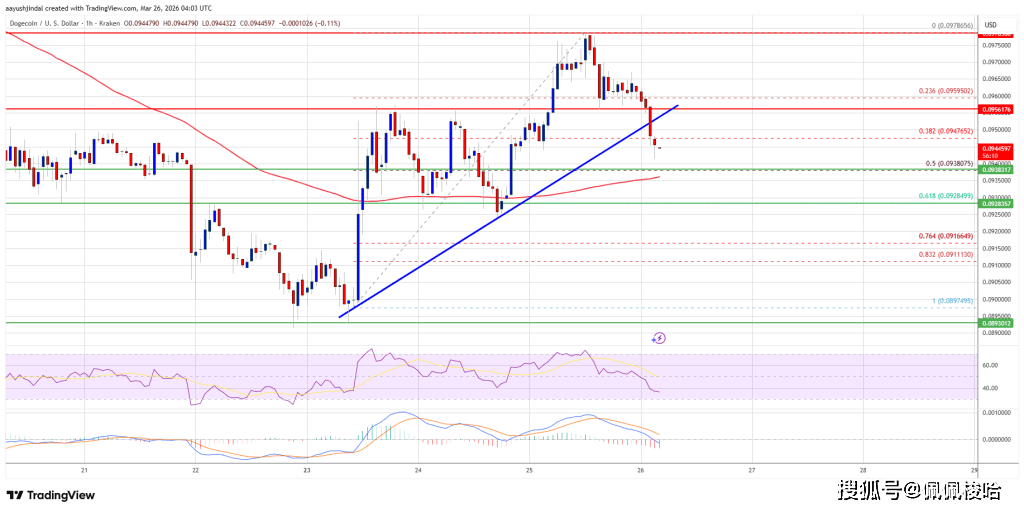Click date 25 on the time axis
Screen dimensions: 1024x512
point(529,469)
